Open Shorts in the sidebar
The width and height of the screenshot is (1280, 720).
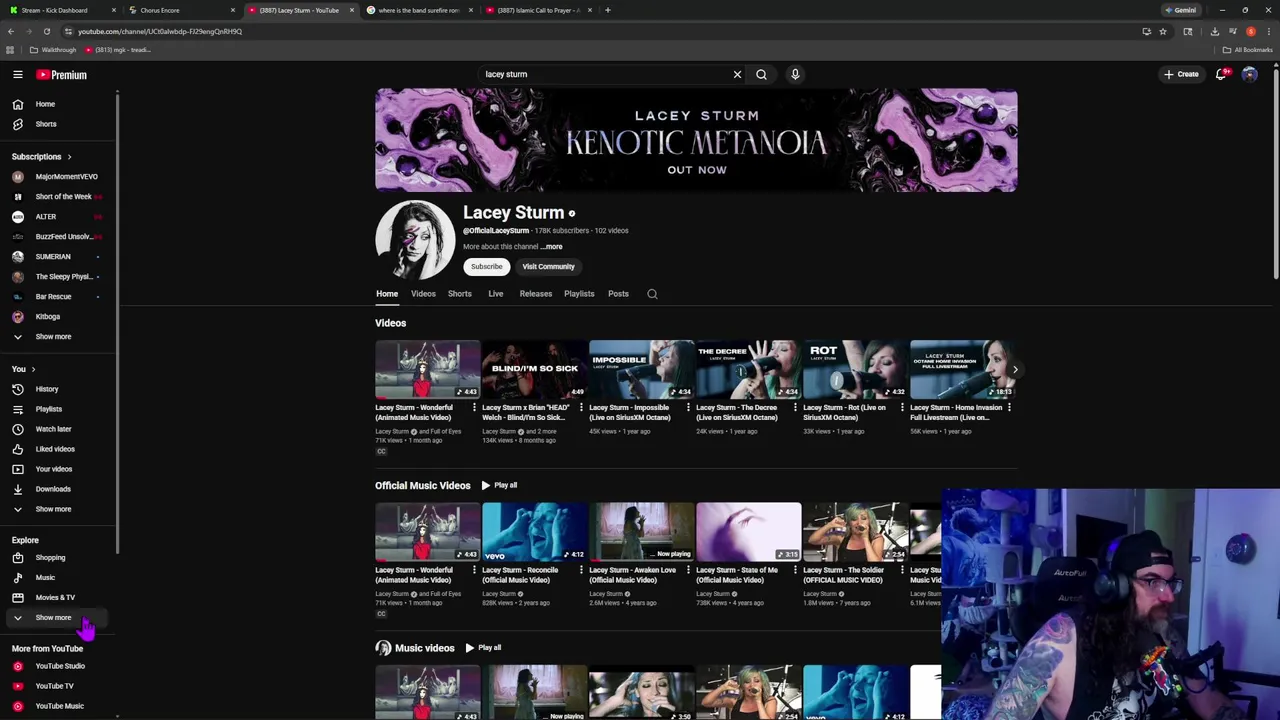pyautogui.click(x=58, y=124)
